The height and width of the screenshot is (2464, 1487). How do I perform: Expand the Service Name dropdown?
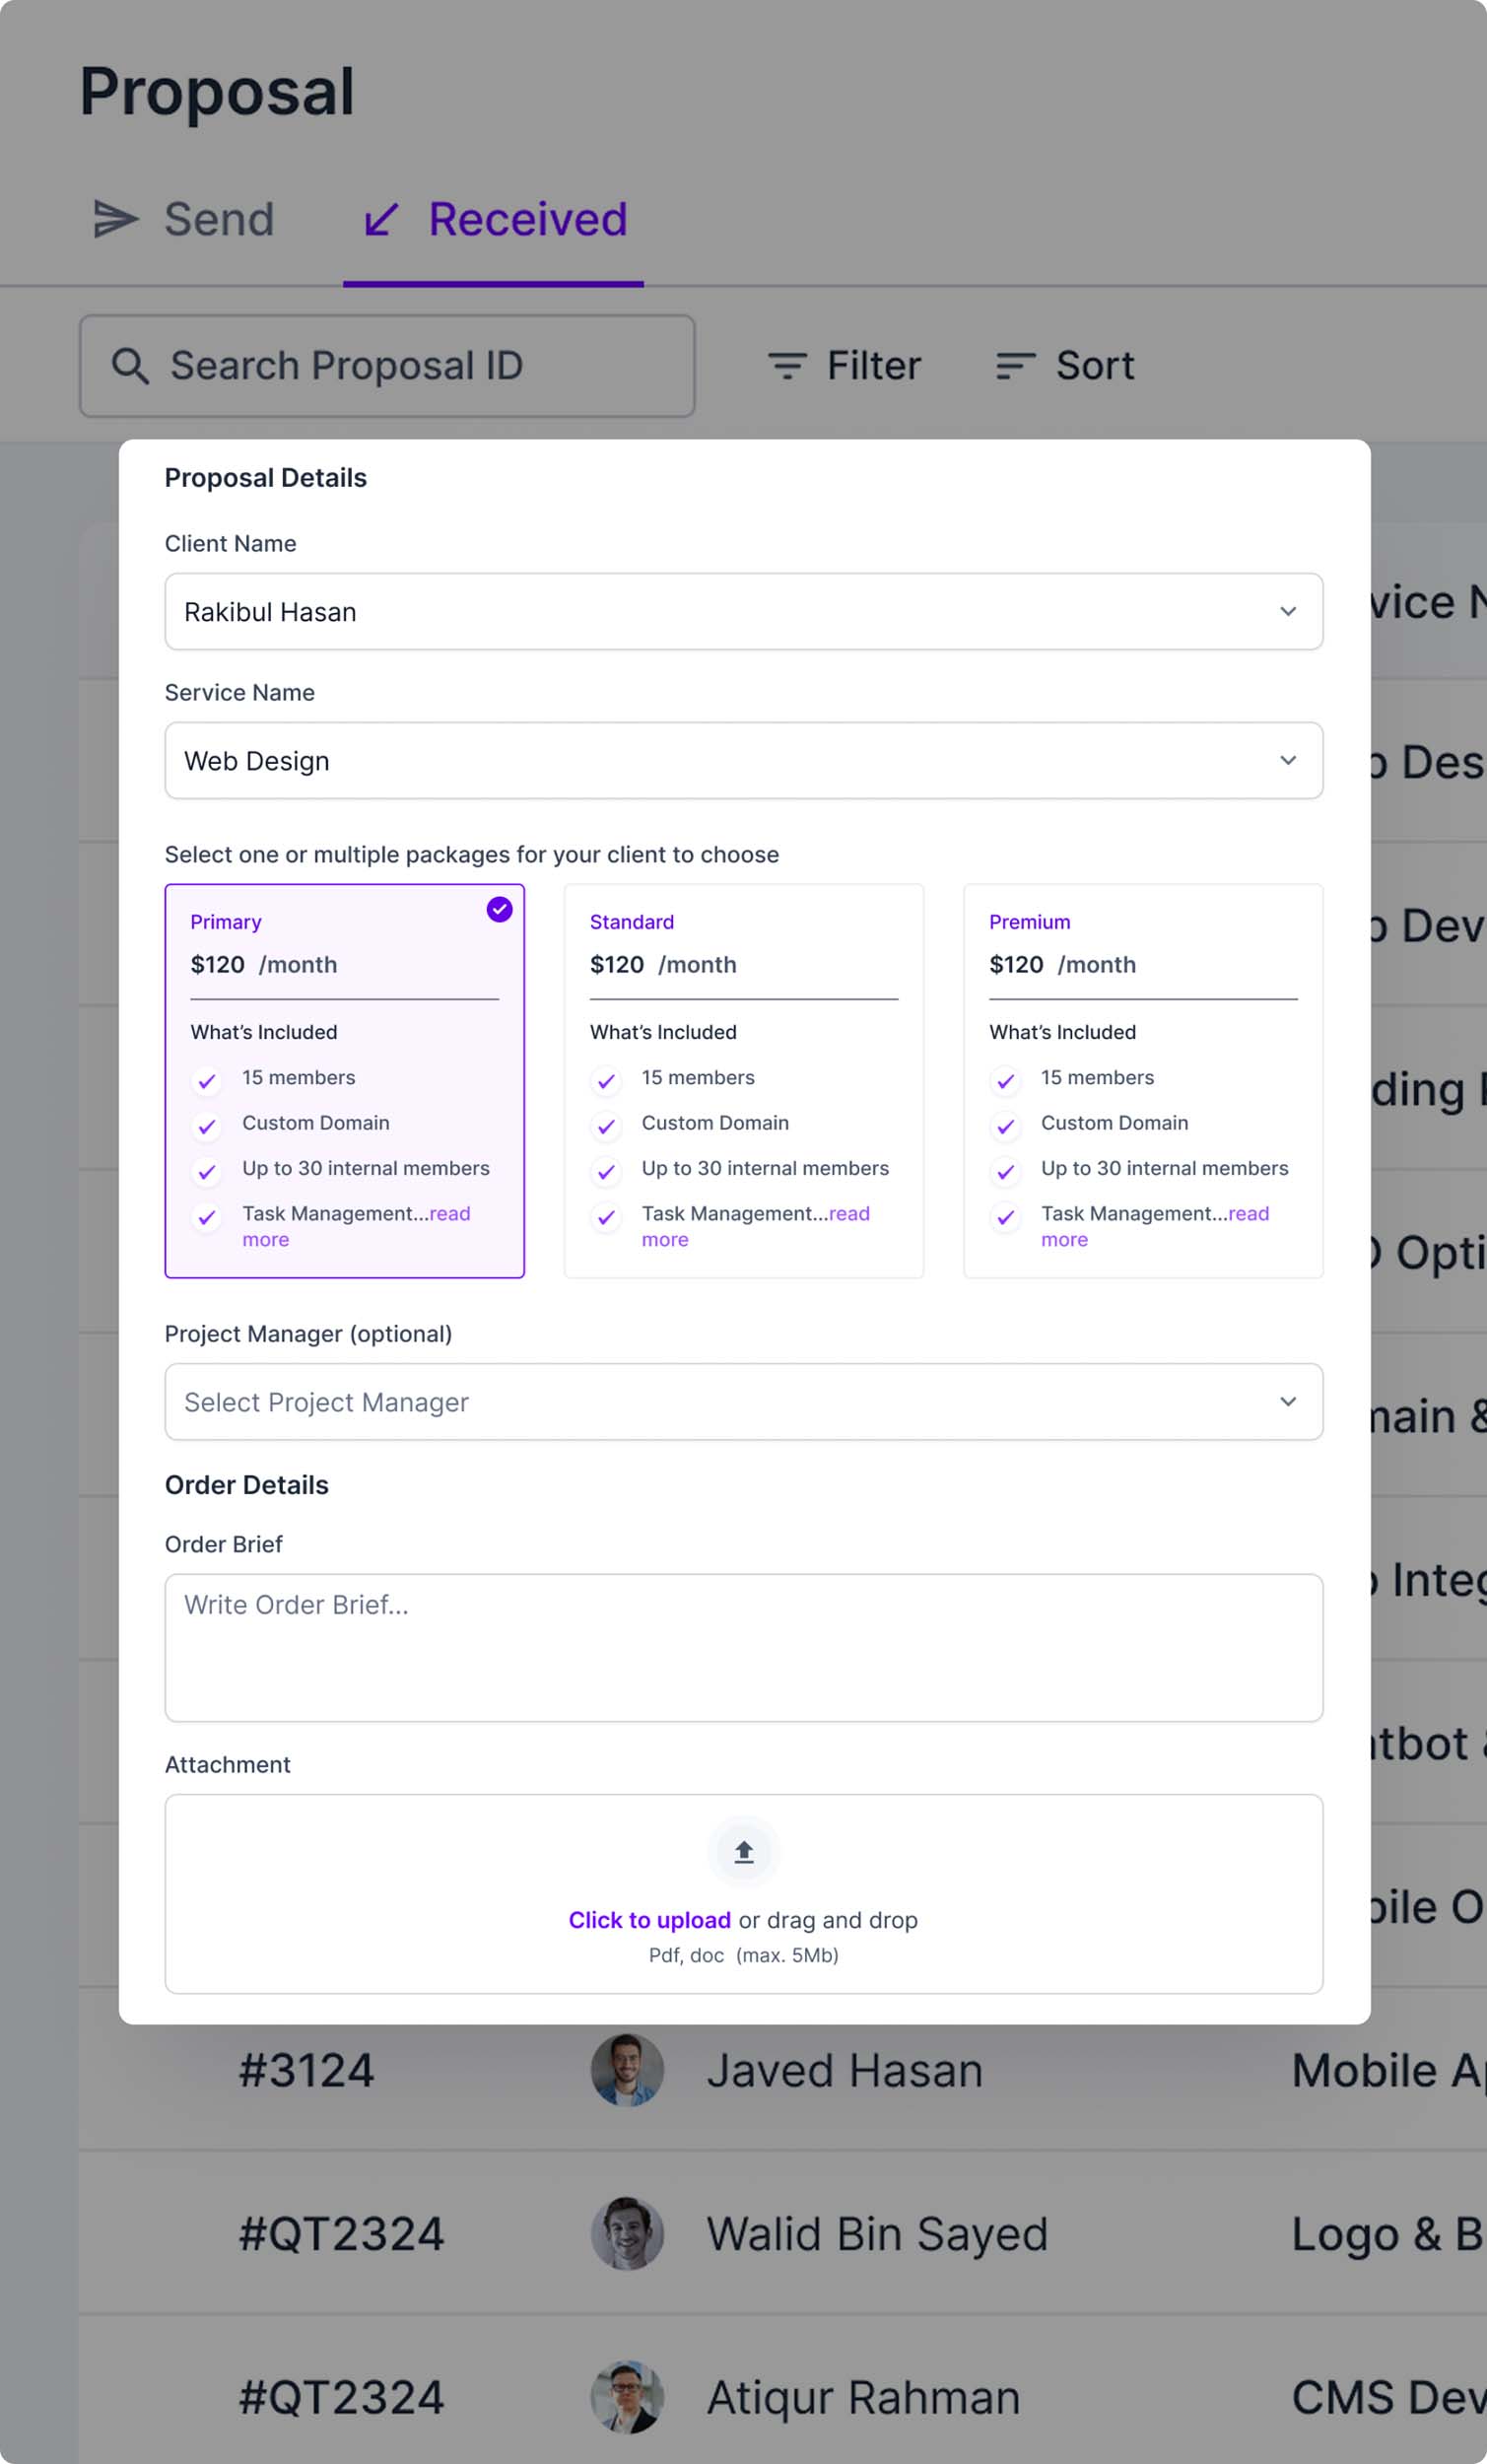743,760
